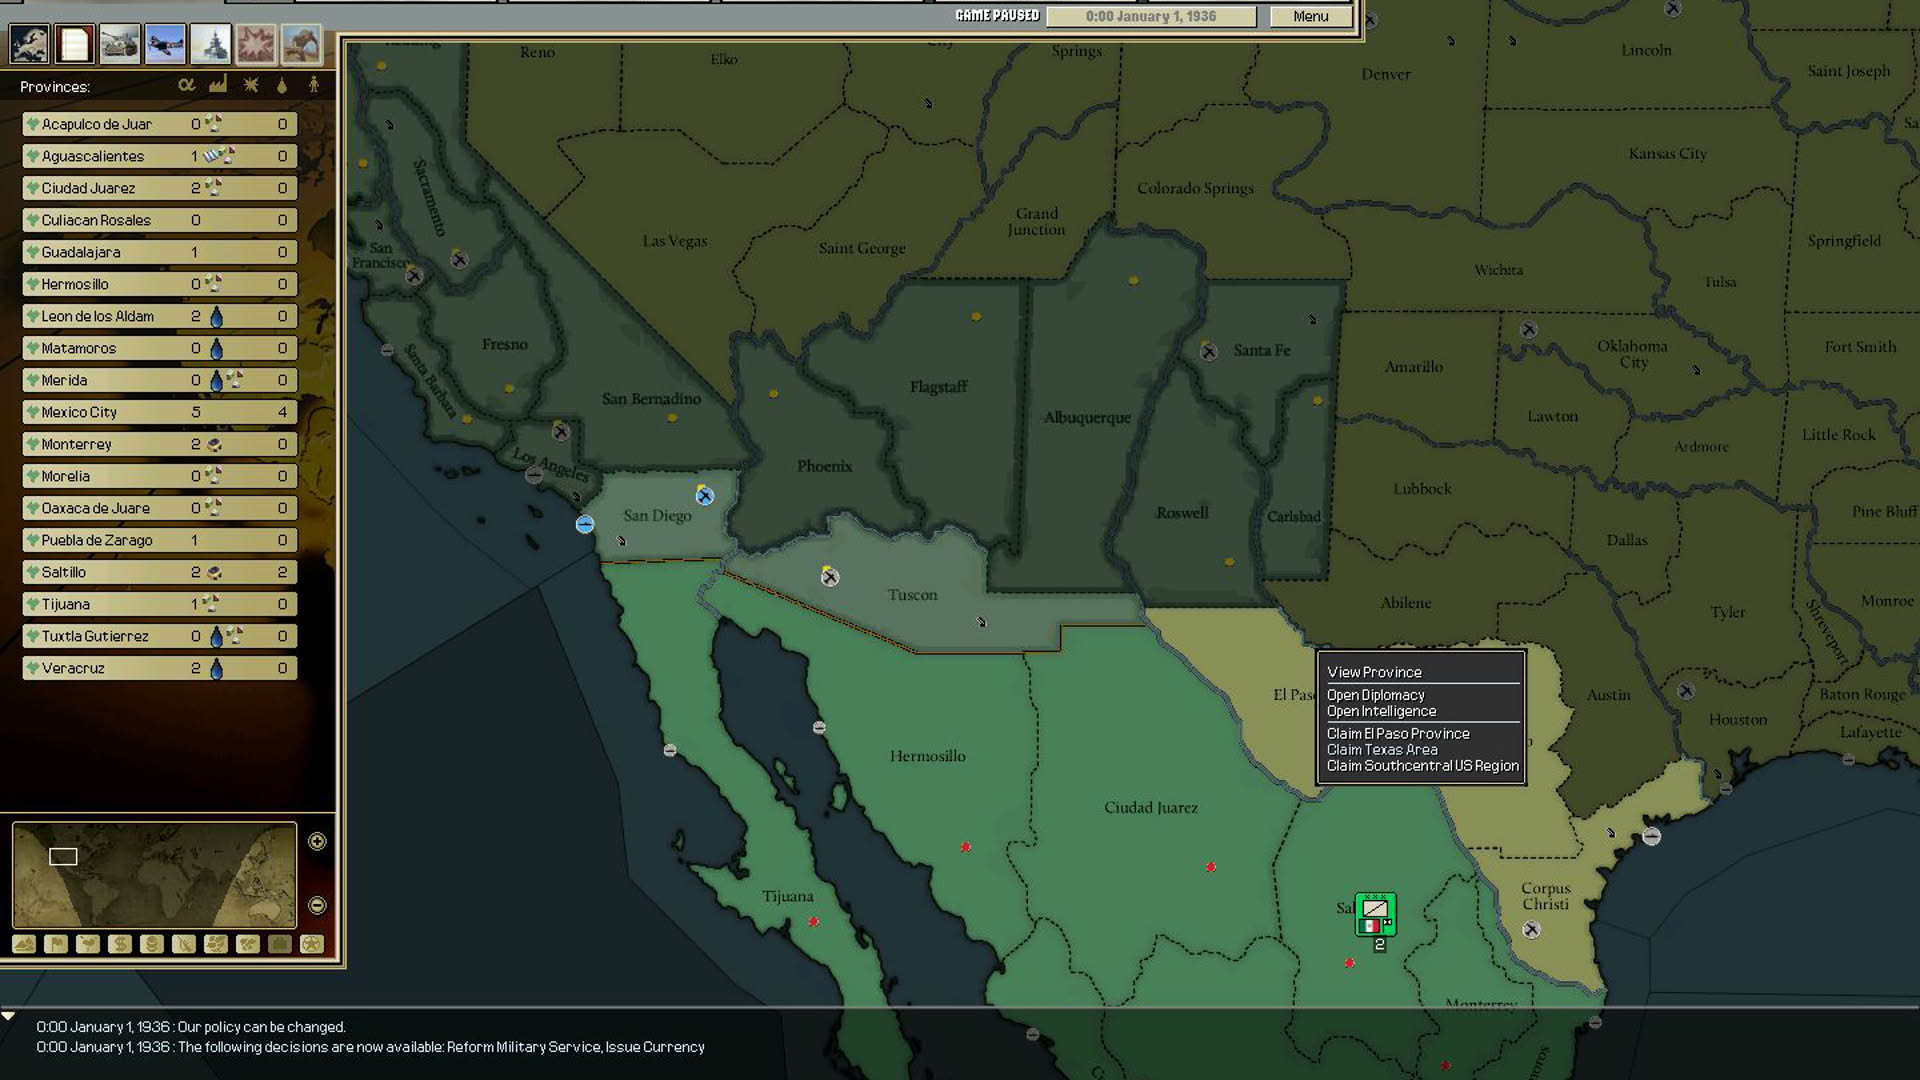Open the Menu button
The height and width of the screenshot is (1080, 1920).
coord(1310,16)
